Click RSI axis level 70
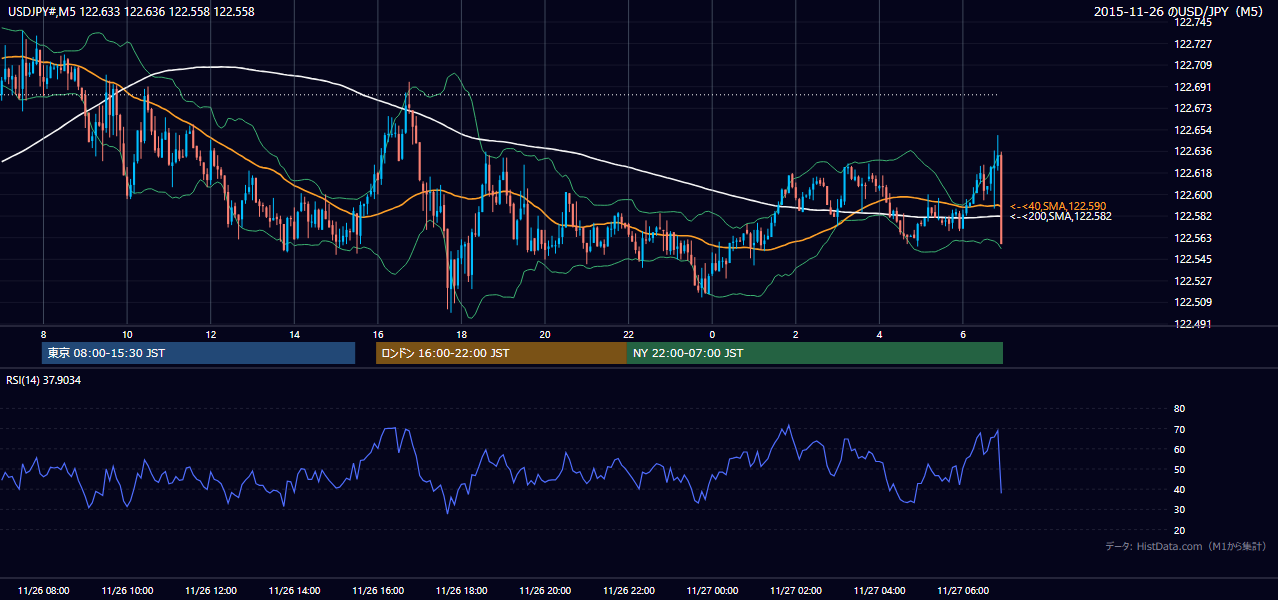The image size is (1278, 600). [x=1179, y=429]
